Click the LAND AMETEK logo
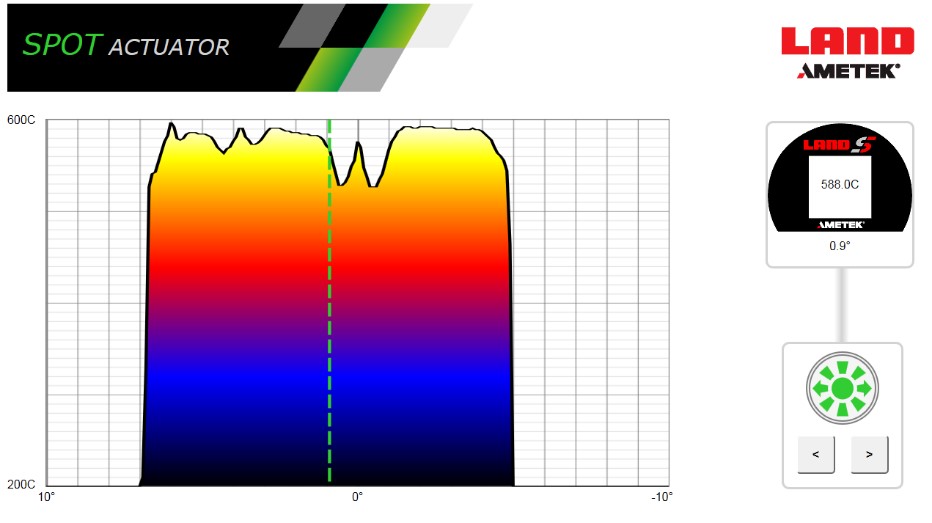Screen dimensions: 932x523 pos(848,52)
